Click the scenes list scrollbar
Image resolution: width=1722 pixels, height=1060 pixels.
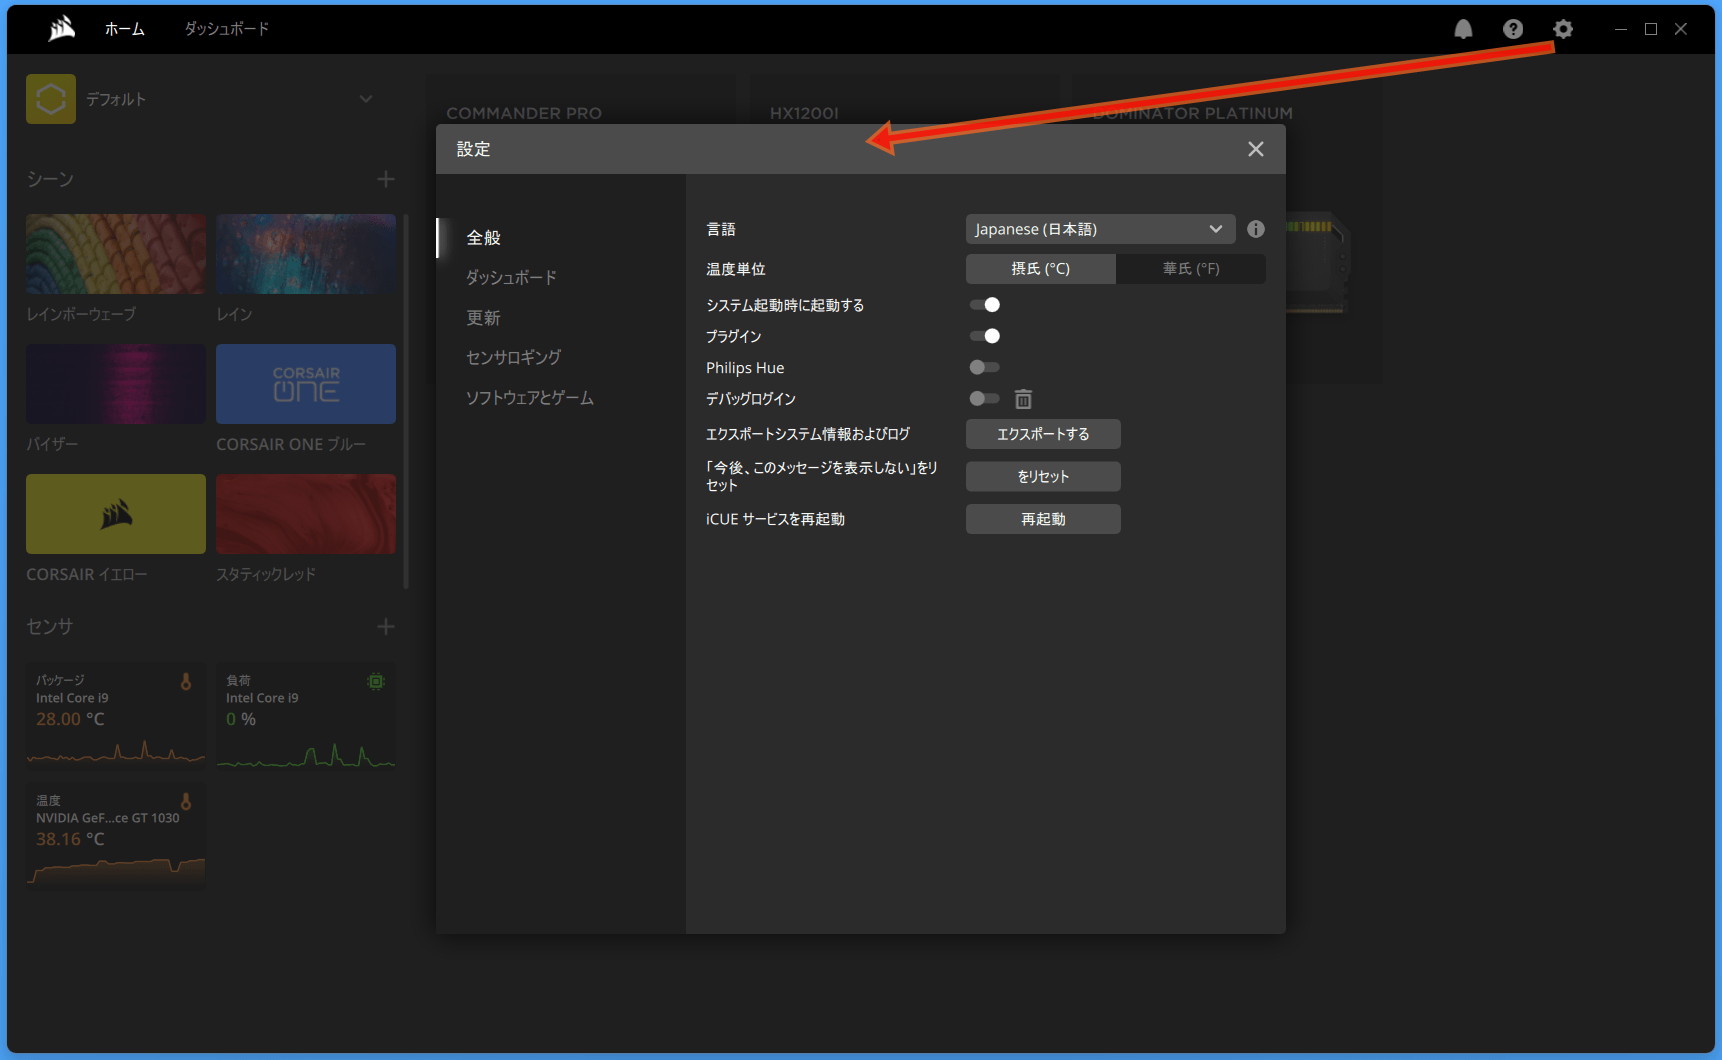tap(406, 400)
